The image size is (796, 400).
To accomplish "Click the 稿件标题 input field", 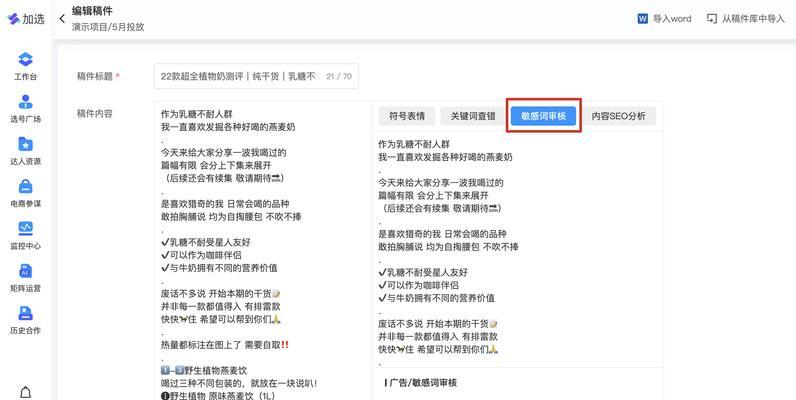I will pos(256,76).
